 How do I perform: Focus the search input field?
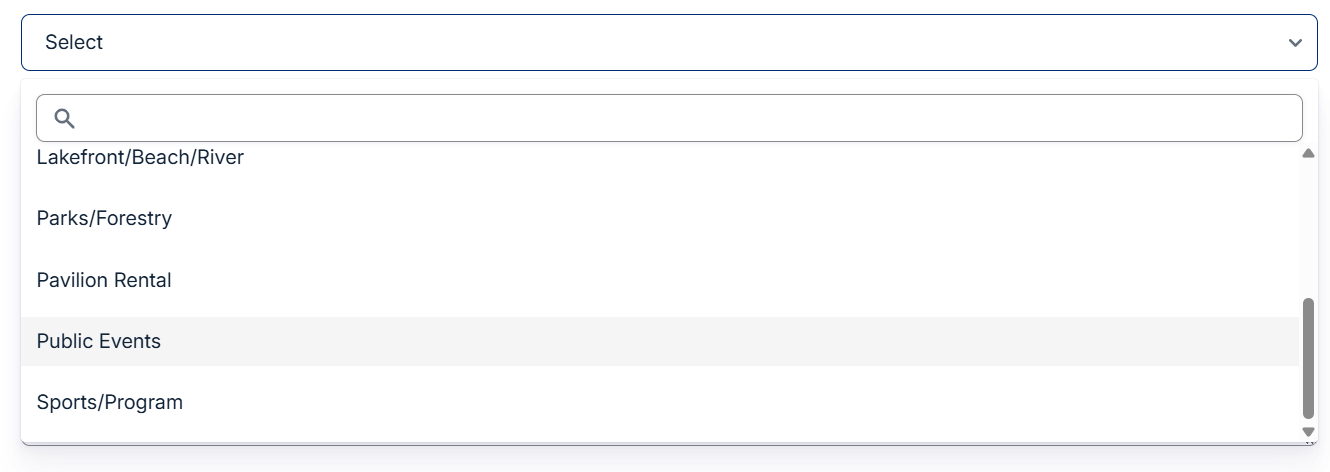coord(688,119)
